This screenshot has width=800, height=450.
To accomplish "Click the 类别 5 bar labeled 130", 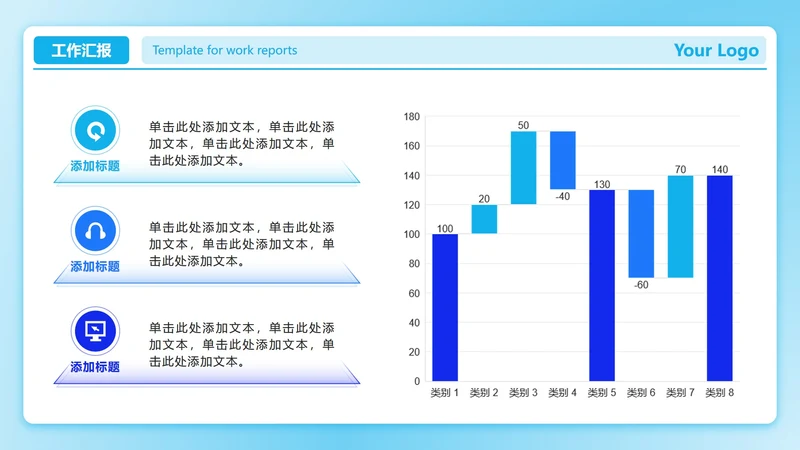I will 602,285.
